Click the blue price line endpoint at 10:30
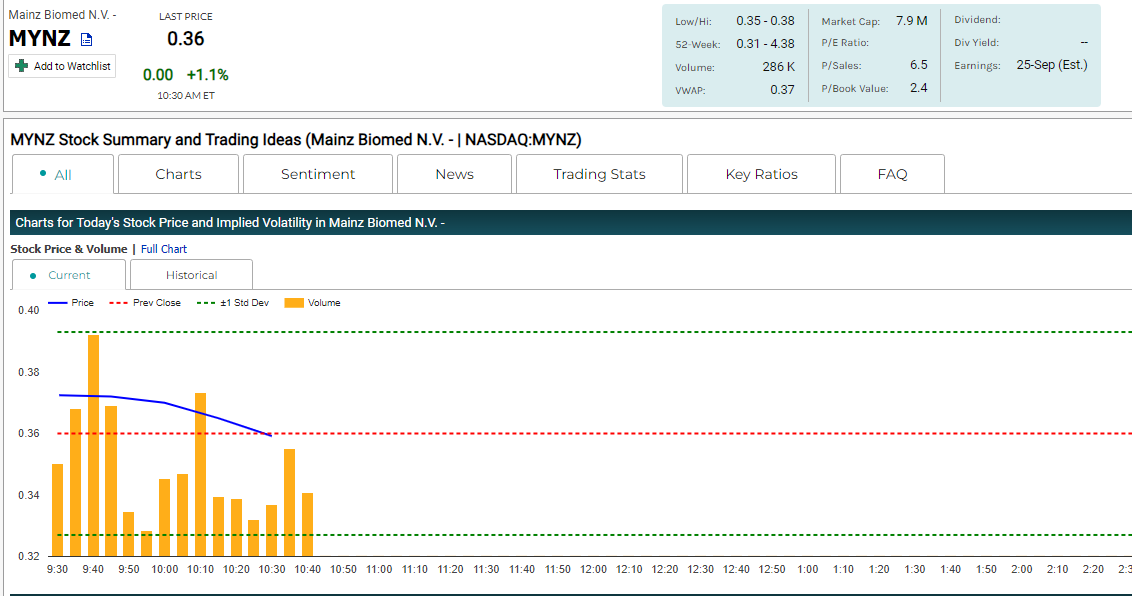Viewport: 1132px width, 596px height. coord(271,435)
